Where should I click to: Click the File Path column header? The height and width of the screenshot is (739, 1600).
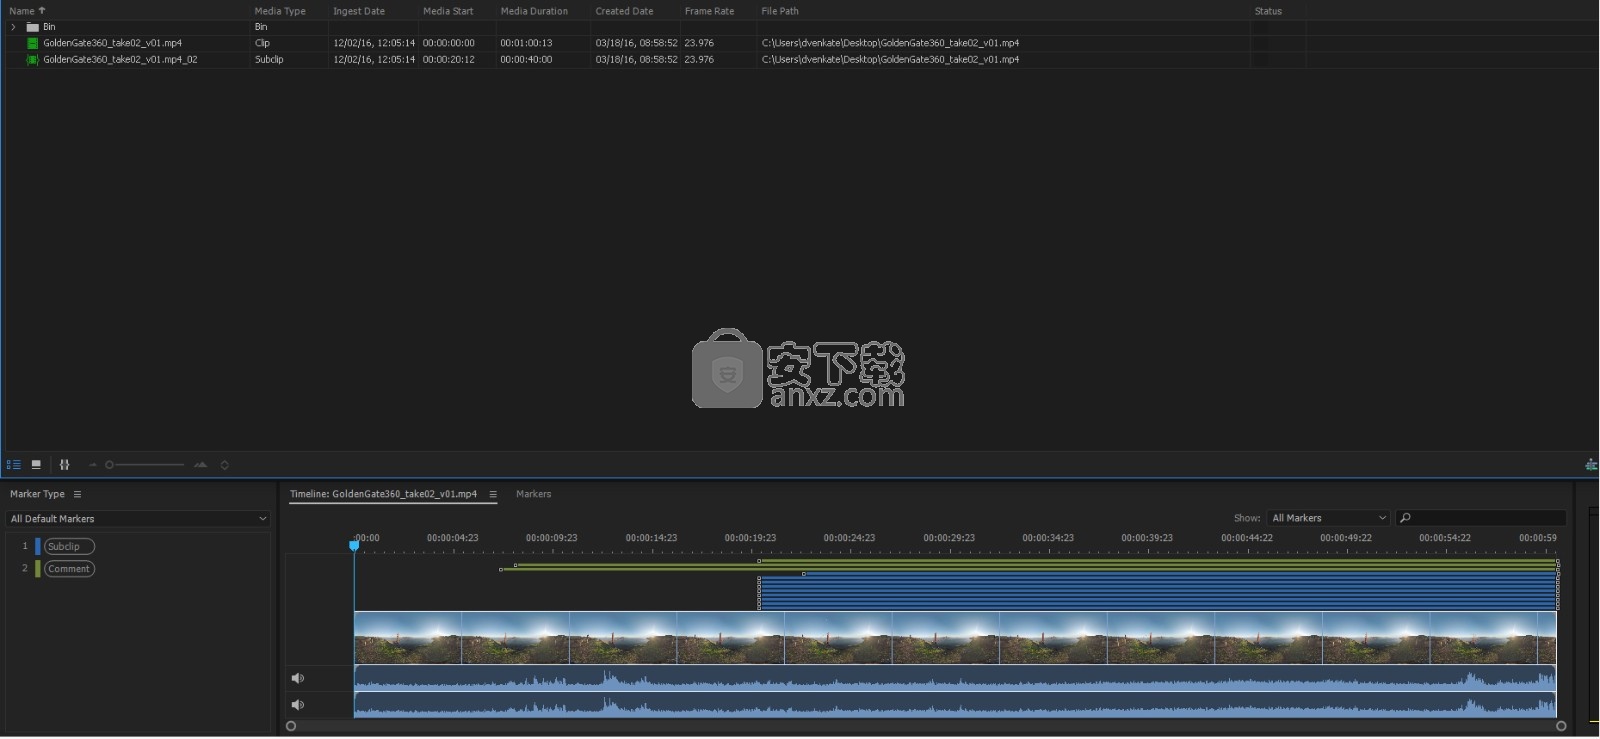click(780, 11)
